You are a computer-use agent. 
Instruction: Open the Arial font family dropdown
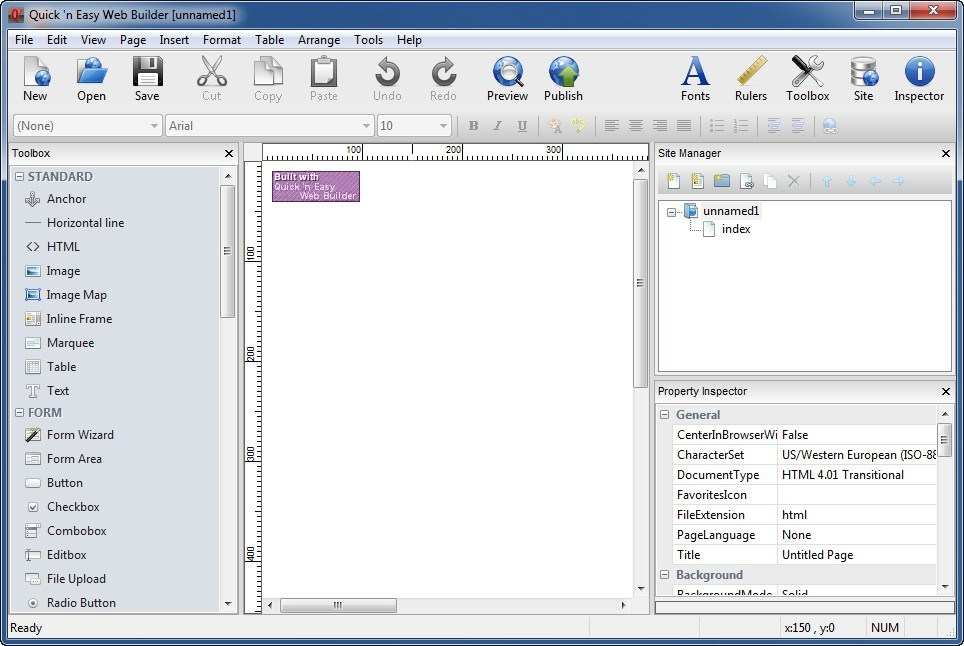(x=366, y=125)
